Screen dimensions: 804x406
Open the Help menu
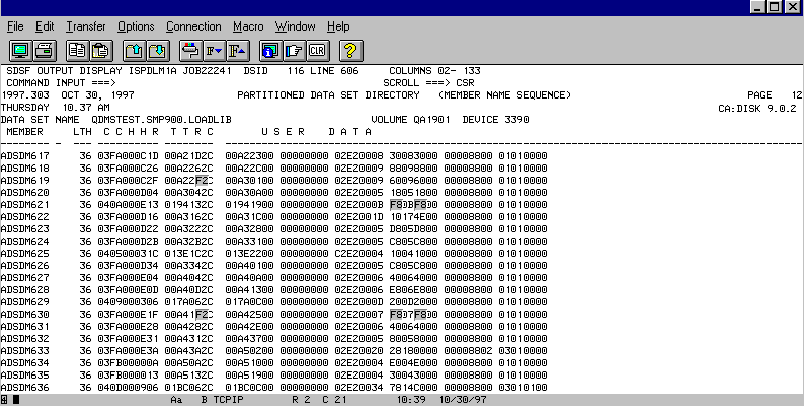pos(338,27)
